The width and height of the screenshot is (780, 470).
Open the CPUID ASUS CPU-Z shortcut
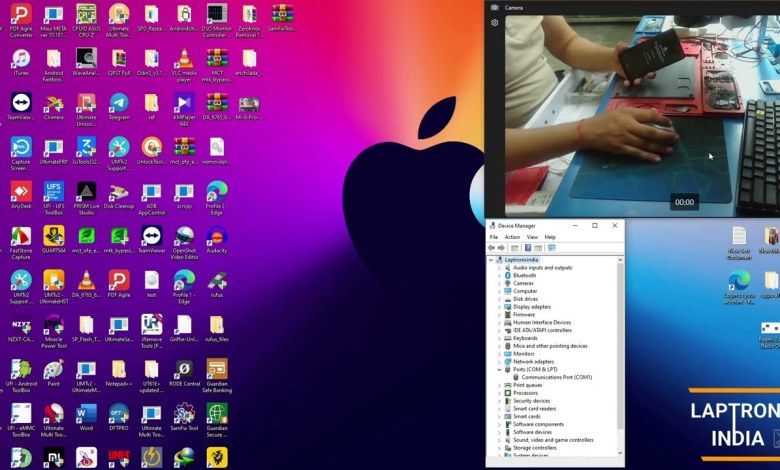[x=86, y=20]
